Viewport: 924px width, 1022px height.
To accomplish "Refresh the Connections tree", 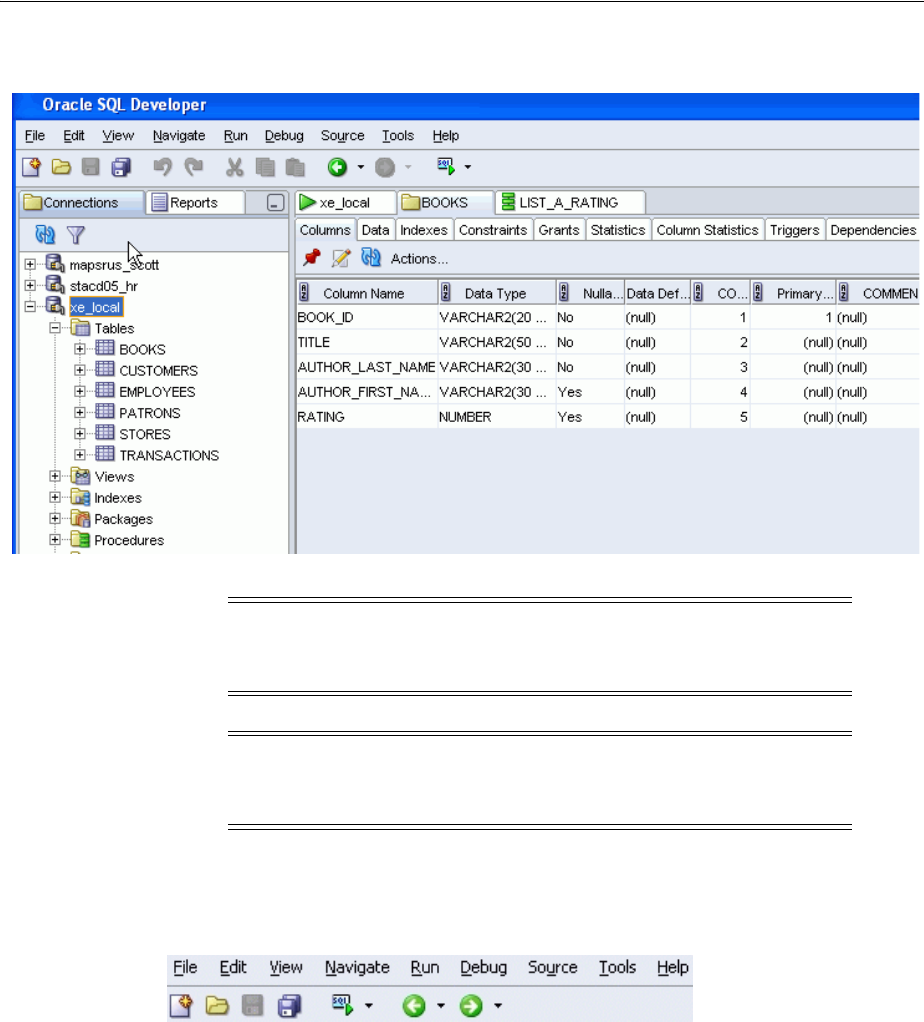I will [45, 235].
